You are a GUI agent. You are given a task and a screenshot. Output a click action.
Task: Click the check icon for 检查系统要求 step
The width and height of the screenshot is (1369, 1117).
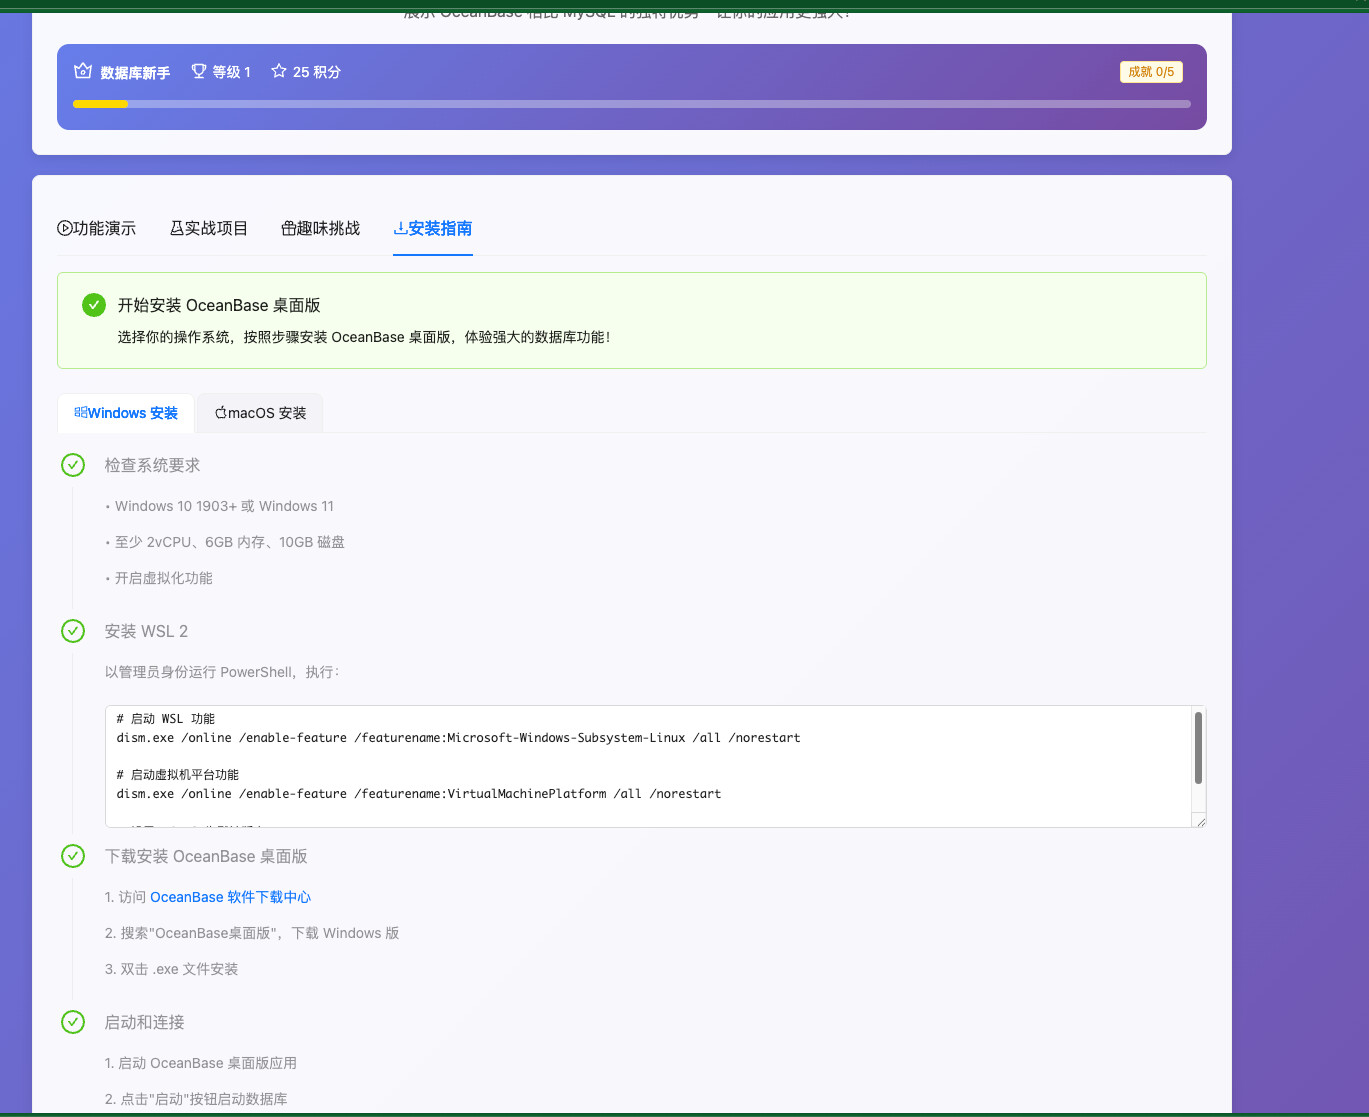point(73,465)
